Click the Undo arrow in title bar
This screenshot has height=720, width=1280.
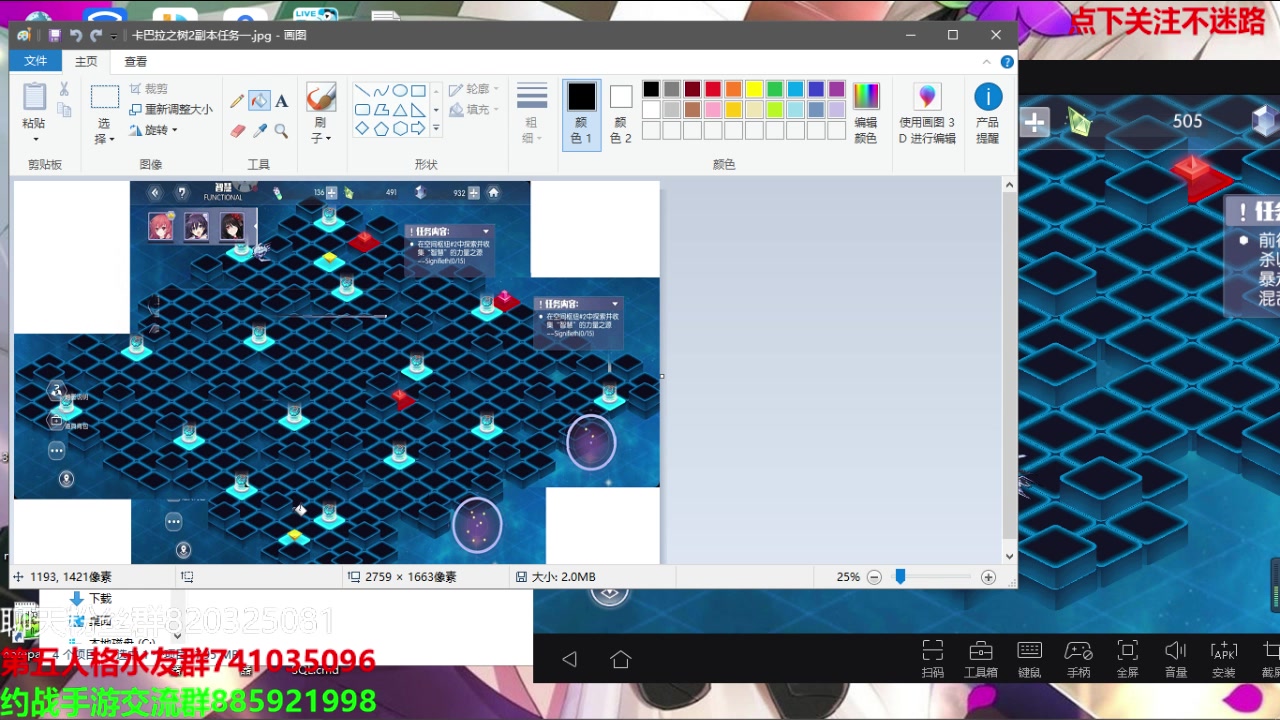coord(75,35)
